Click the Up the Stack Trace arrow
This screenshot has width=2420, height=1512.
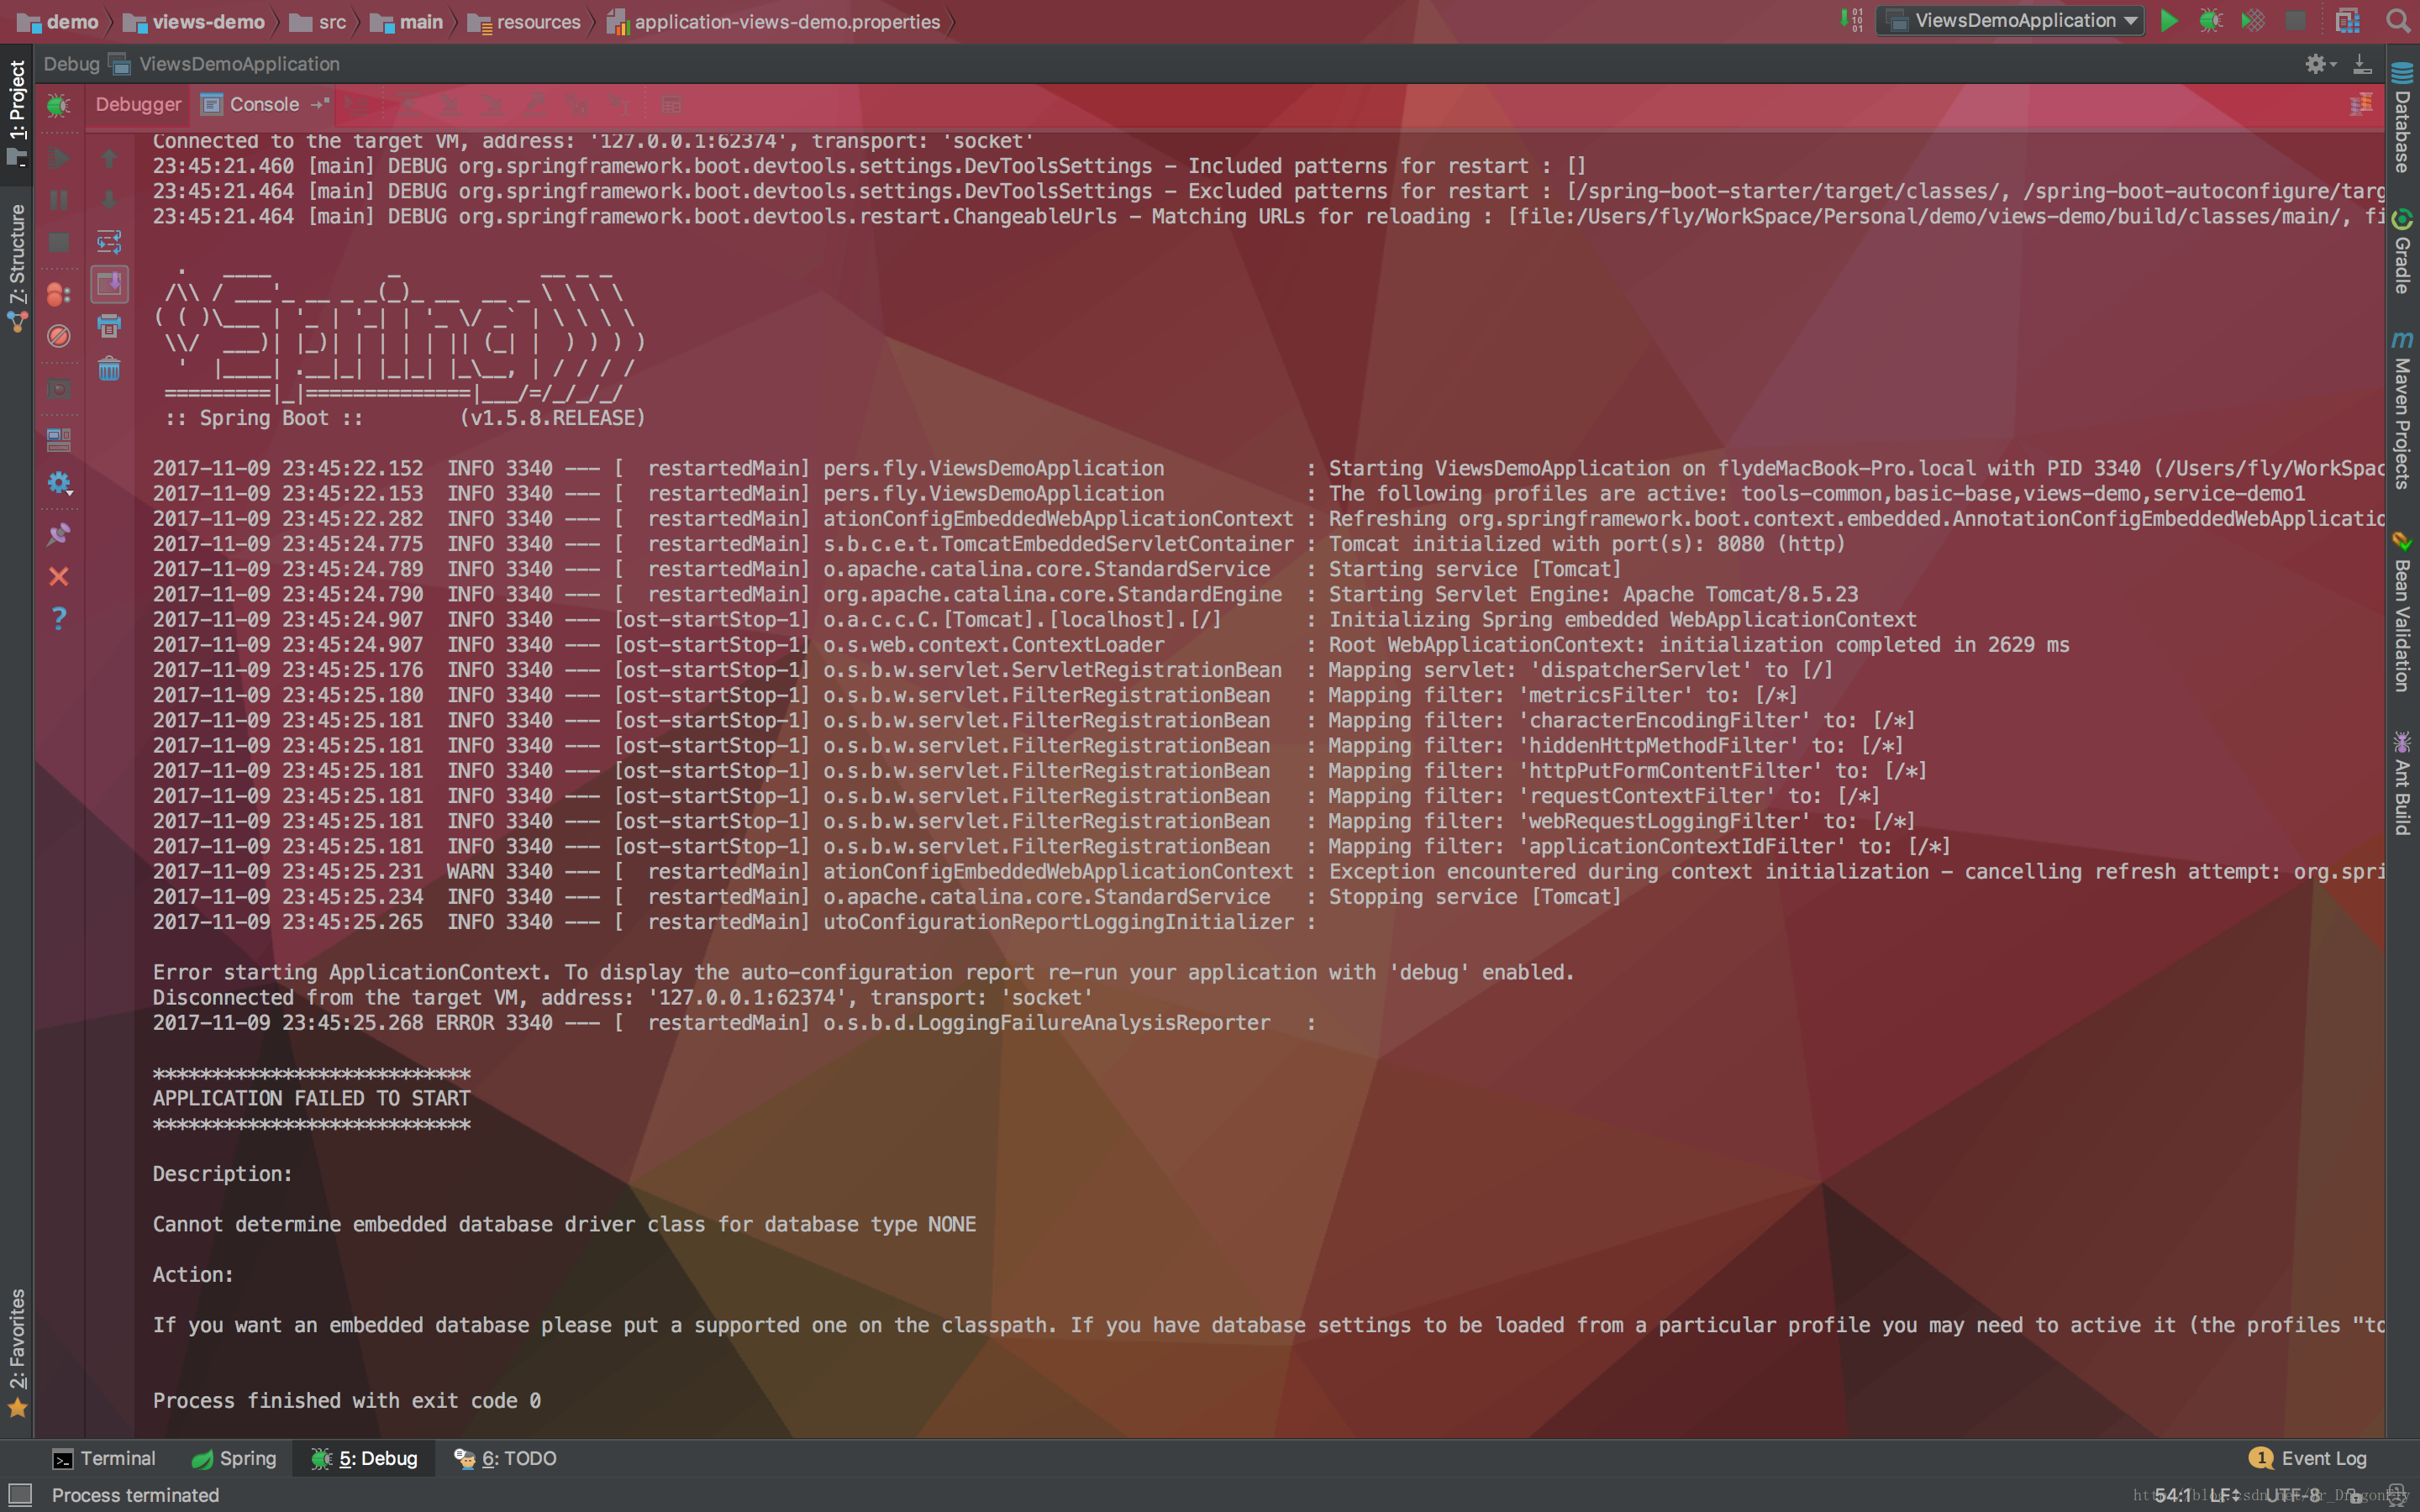109,158
